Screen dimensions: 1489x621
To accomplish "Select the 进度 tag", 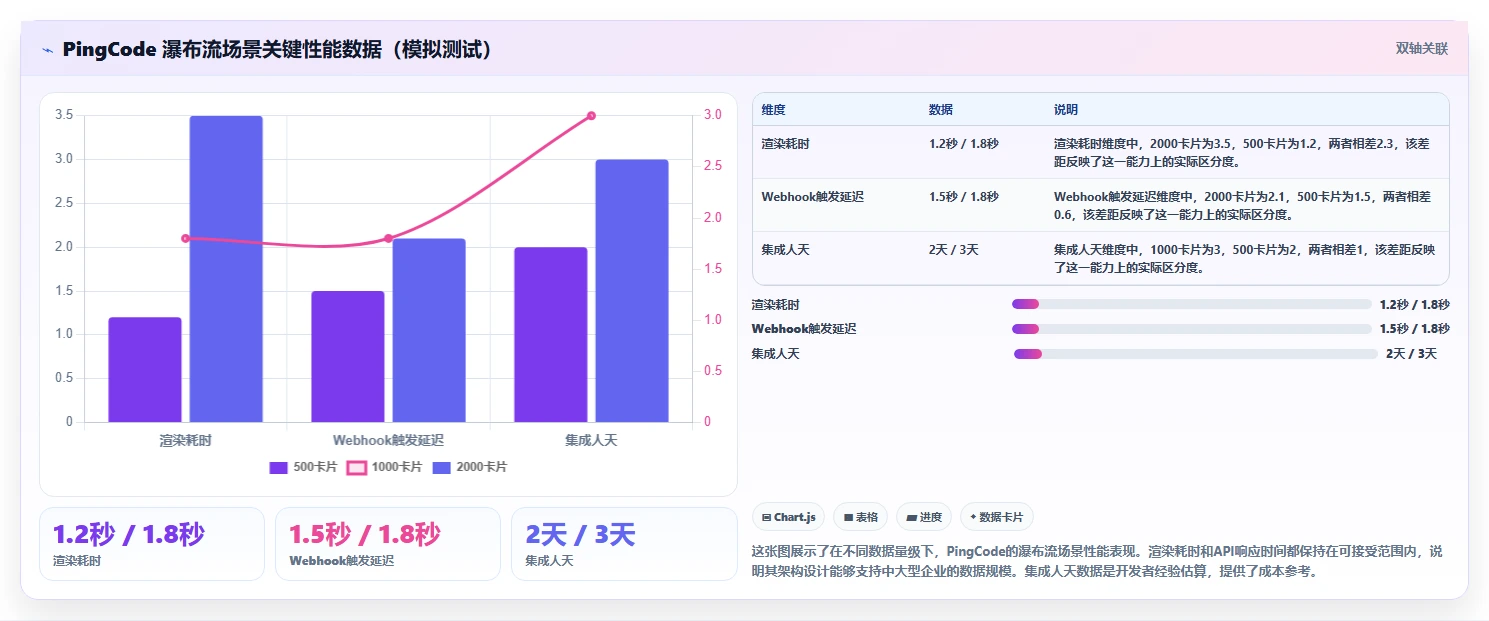I will [x=924, y=517].
